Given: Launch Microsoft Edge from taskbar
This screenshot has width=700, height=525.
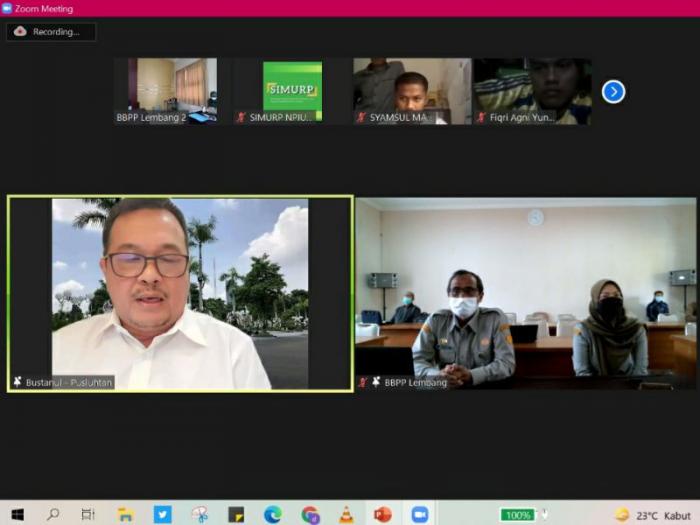Looking at the screenshot, I should tap(272, 514).
